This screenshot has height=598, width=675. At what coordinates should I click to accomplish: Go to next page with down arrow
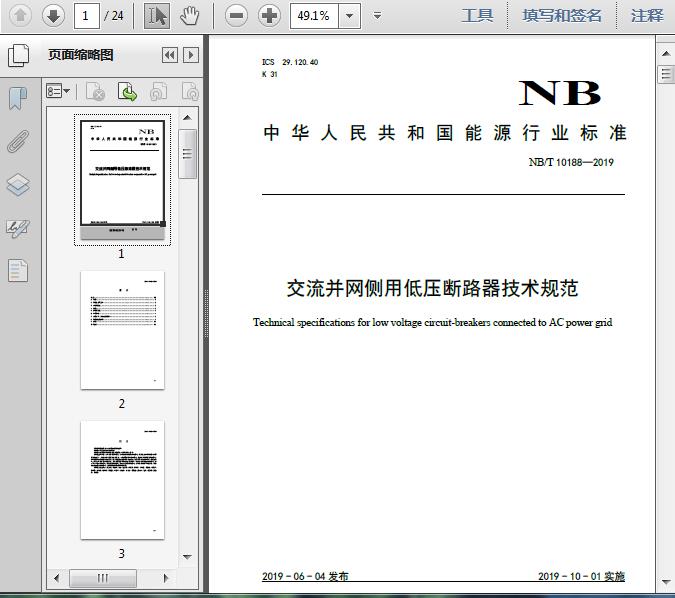click(x=53, y=16)
